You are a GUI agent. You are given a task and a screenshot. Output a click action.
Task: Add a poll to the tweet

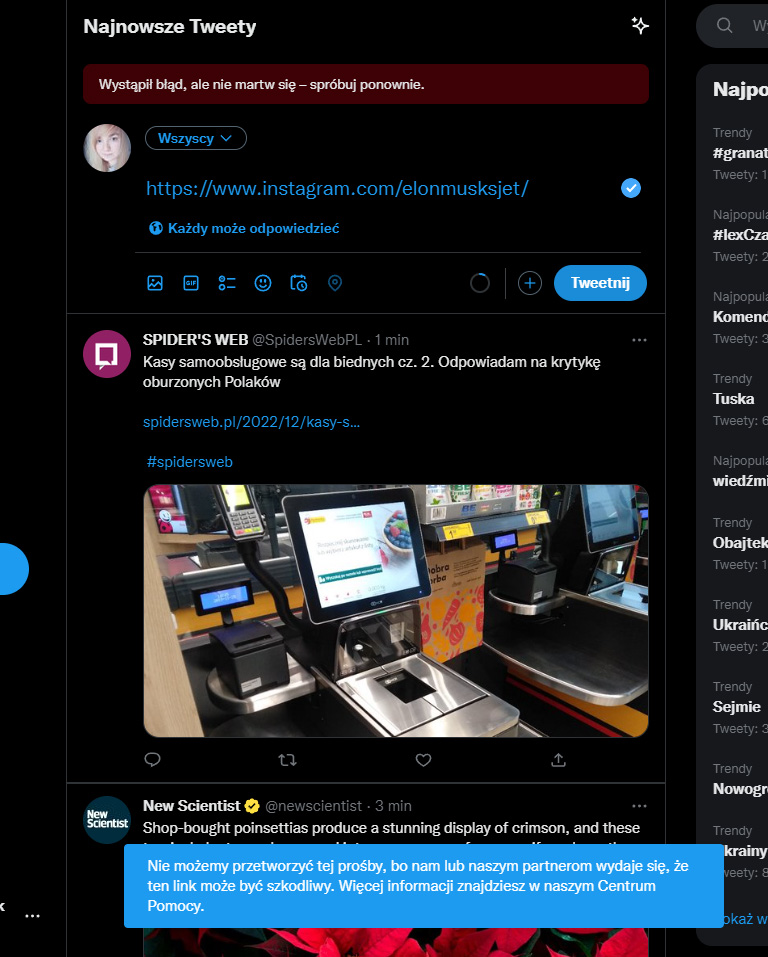coord(227,283)
